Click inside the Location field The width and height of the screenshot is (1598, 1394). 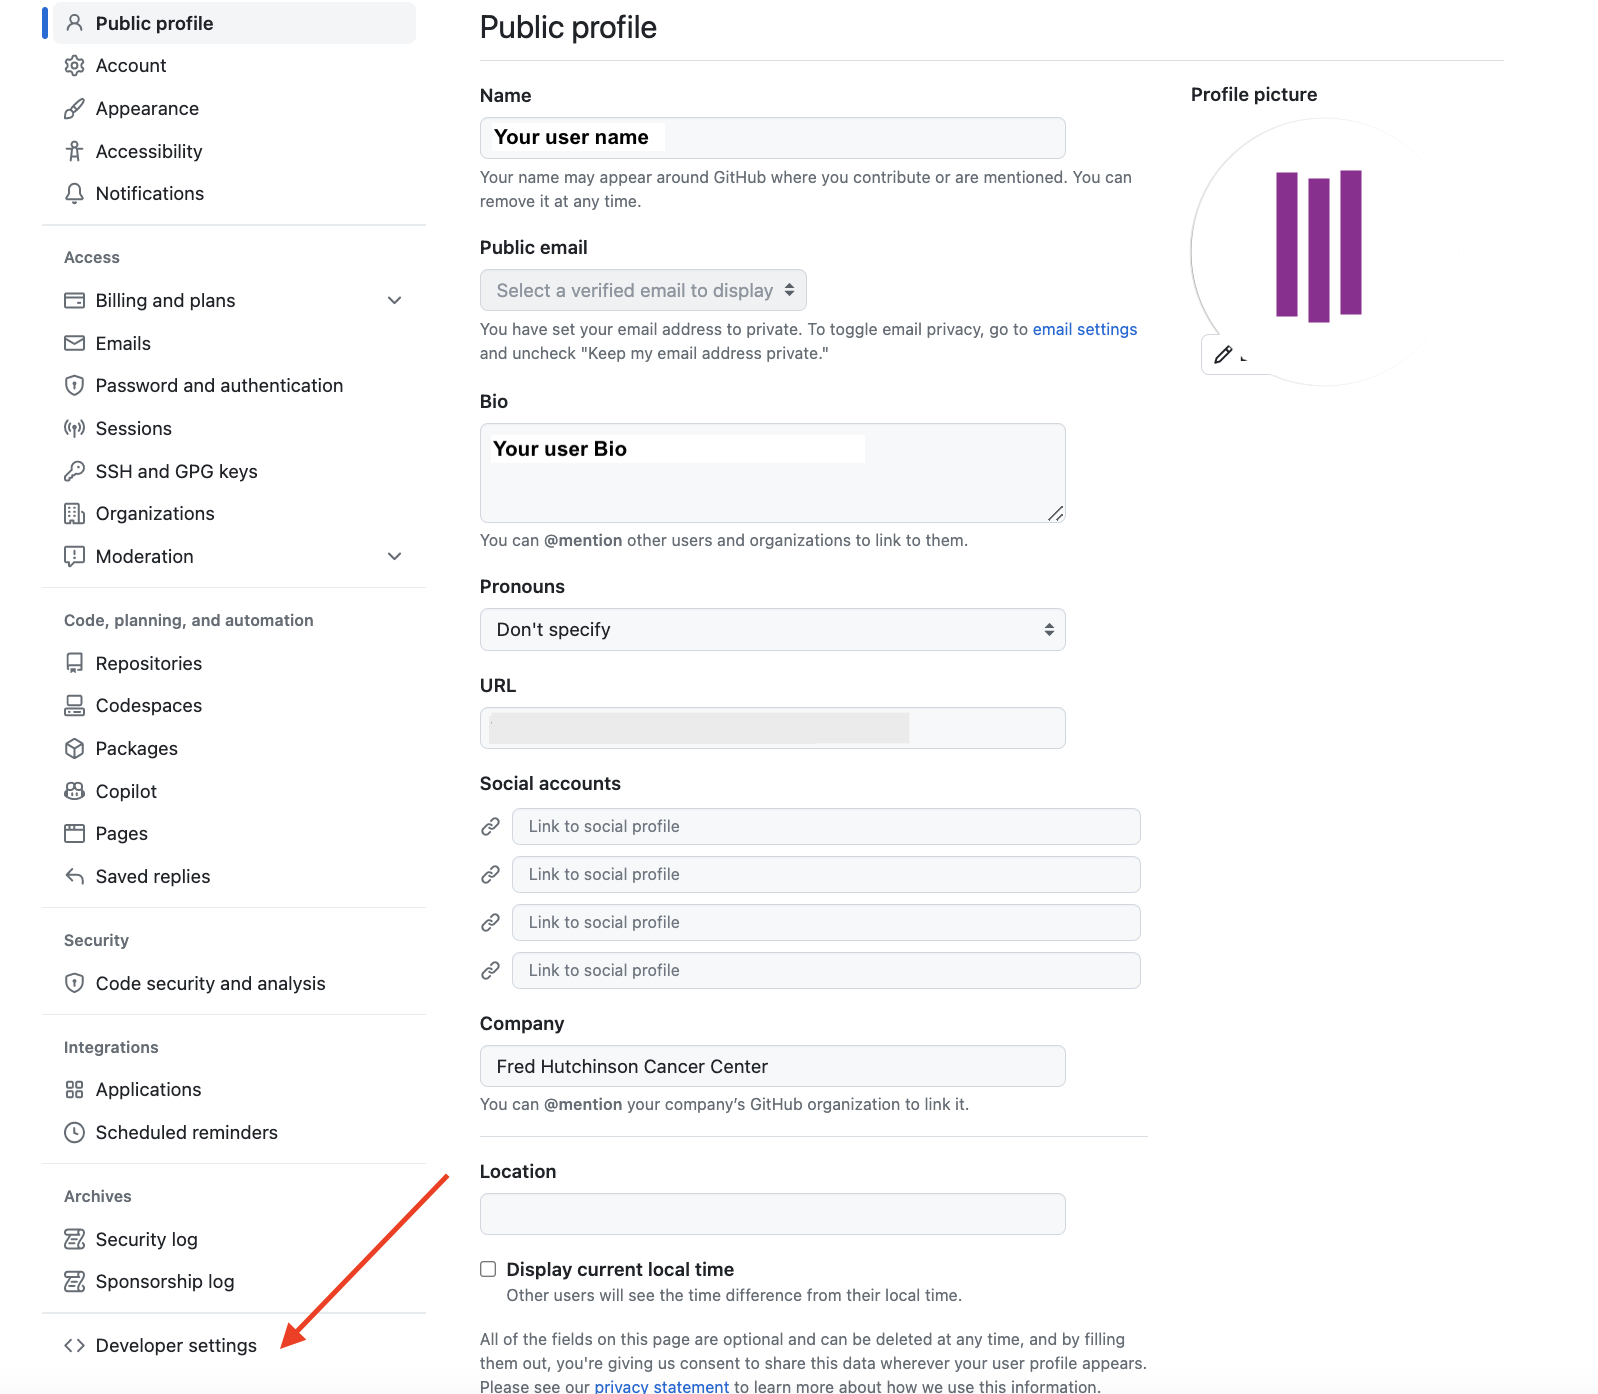[x=771, y=1213]
